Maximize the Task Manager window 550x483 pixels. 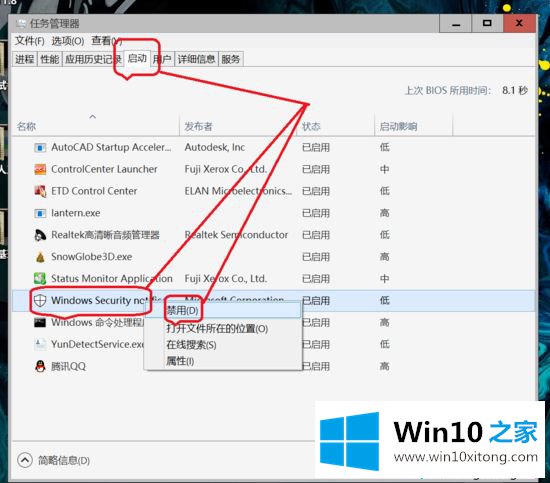click(x=487, y=24)
